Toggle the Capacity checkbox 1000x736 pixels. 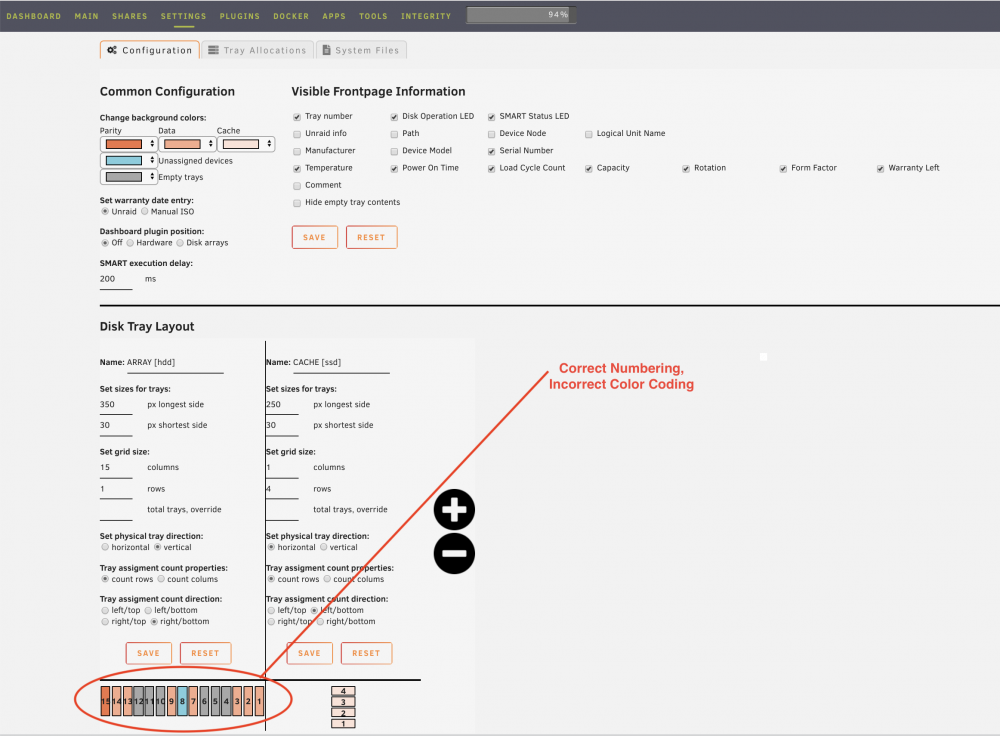click(589, 168)
